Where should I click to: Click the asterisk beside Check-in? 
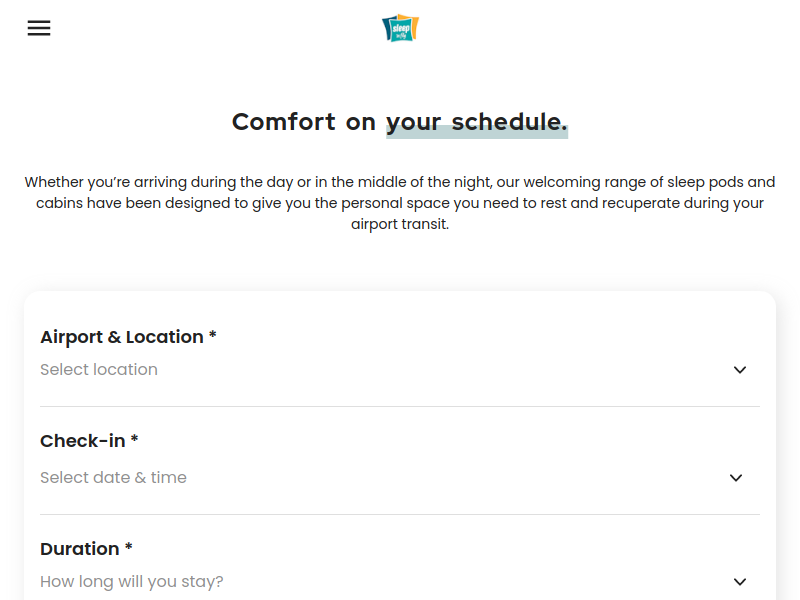[134, 438]
